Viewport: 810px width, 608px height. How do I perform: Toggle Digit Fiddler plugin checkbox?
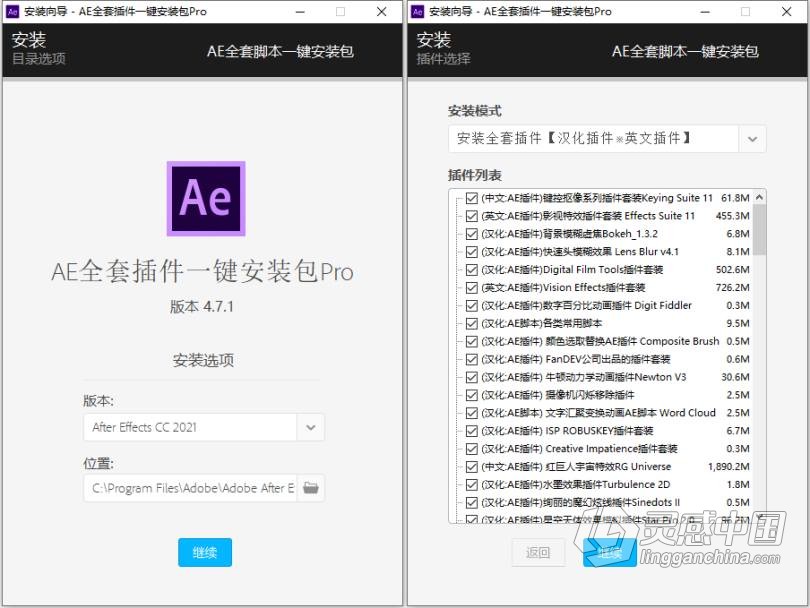pos(471,305)
